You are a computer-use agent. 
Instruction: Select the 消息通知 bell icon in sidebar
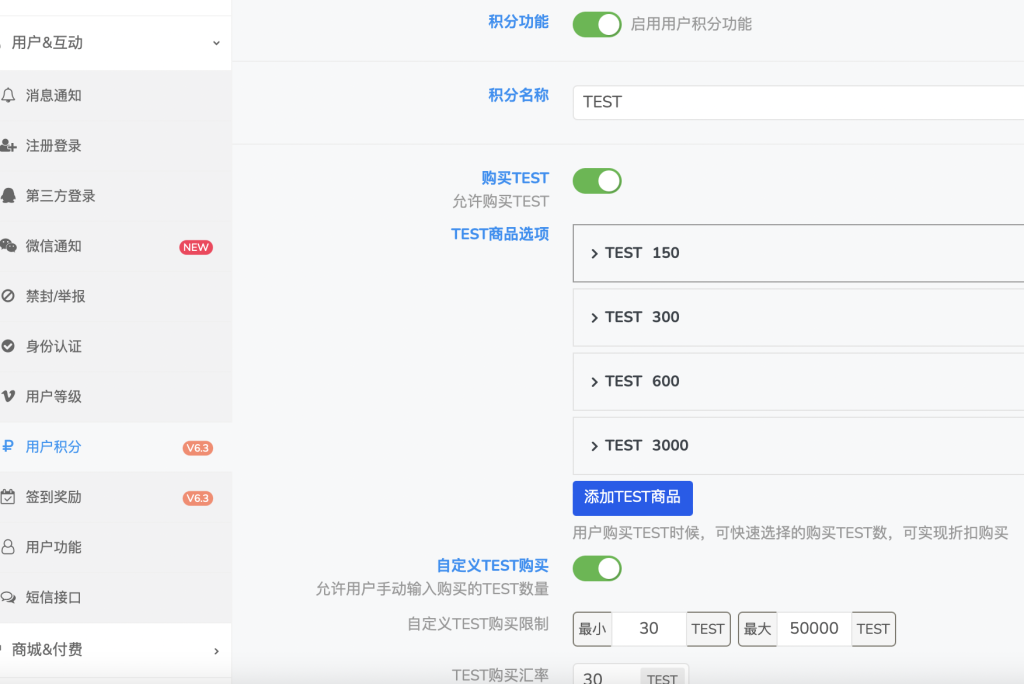click(x=11, y=95)
